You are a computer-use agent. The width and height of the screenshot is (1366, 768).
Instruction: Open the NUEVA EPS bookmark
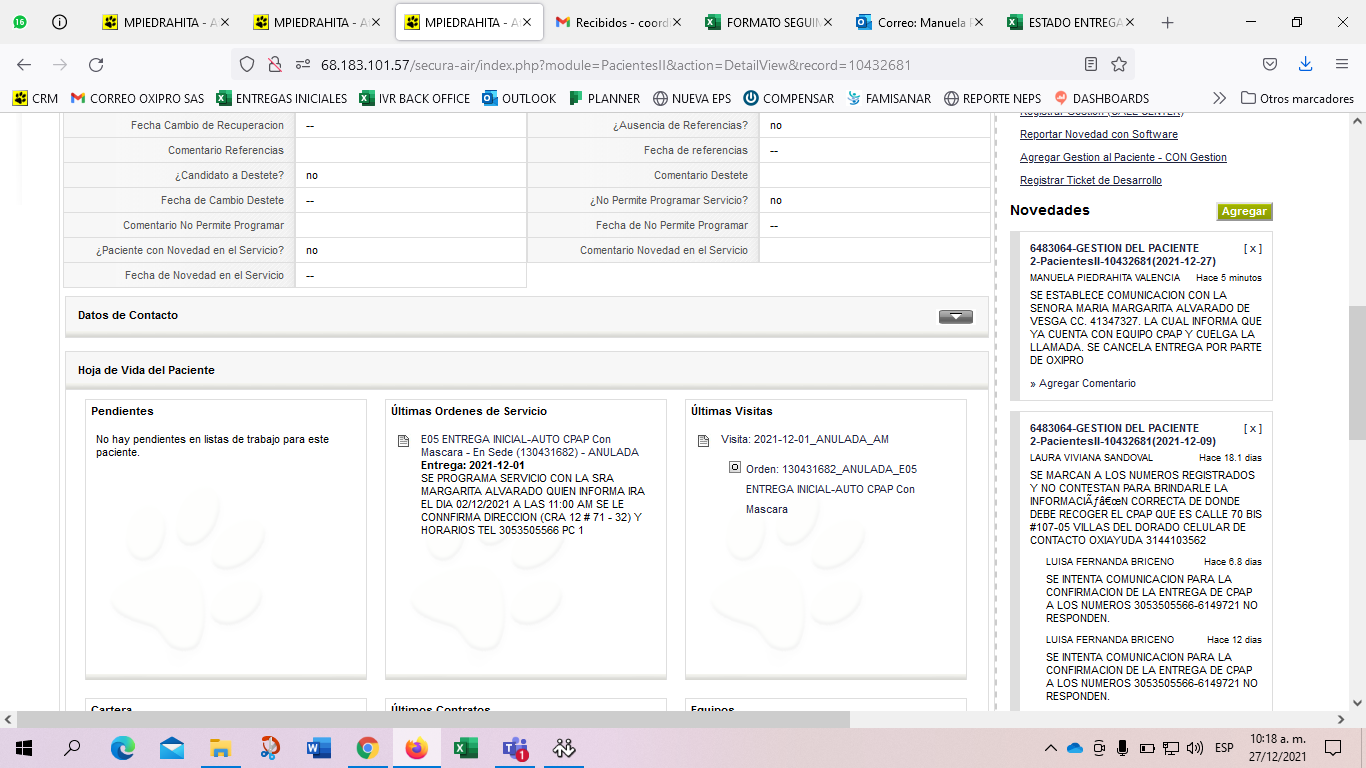click(692, 98)
